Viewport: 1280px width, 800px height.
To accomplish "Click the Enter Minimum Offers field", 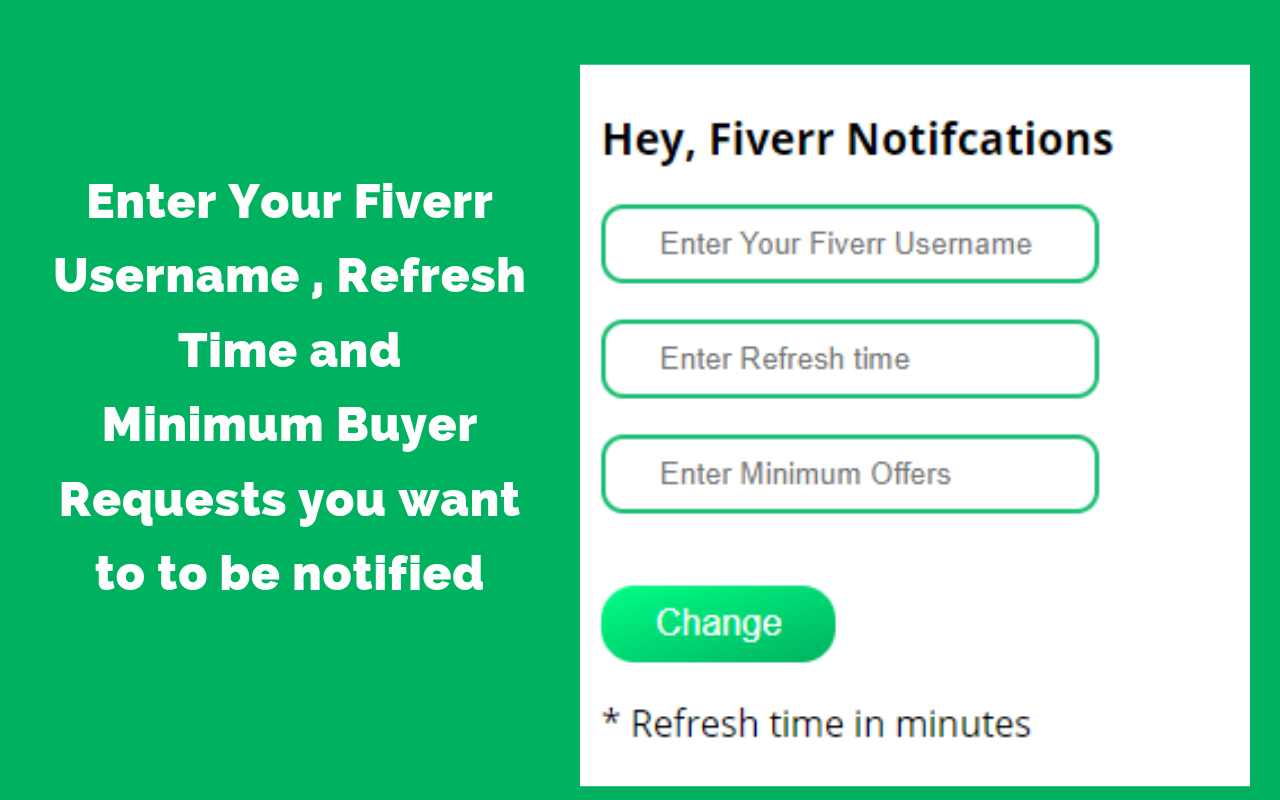I will pos(849,473).
